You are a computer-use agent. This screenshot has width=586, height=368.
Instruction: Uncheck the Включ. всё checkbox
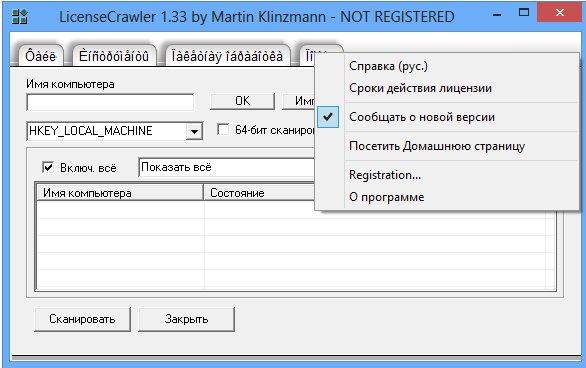click(x=48, y=167)
